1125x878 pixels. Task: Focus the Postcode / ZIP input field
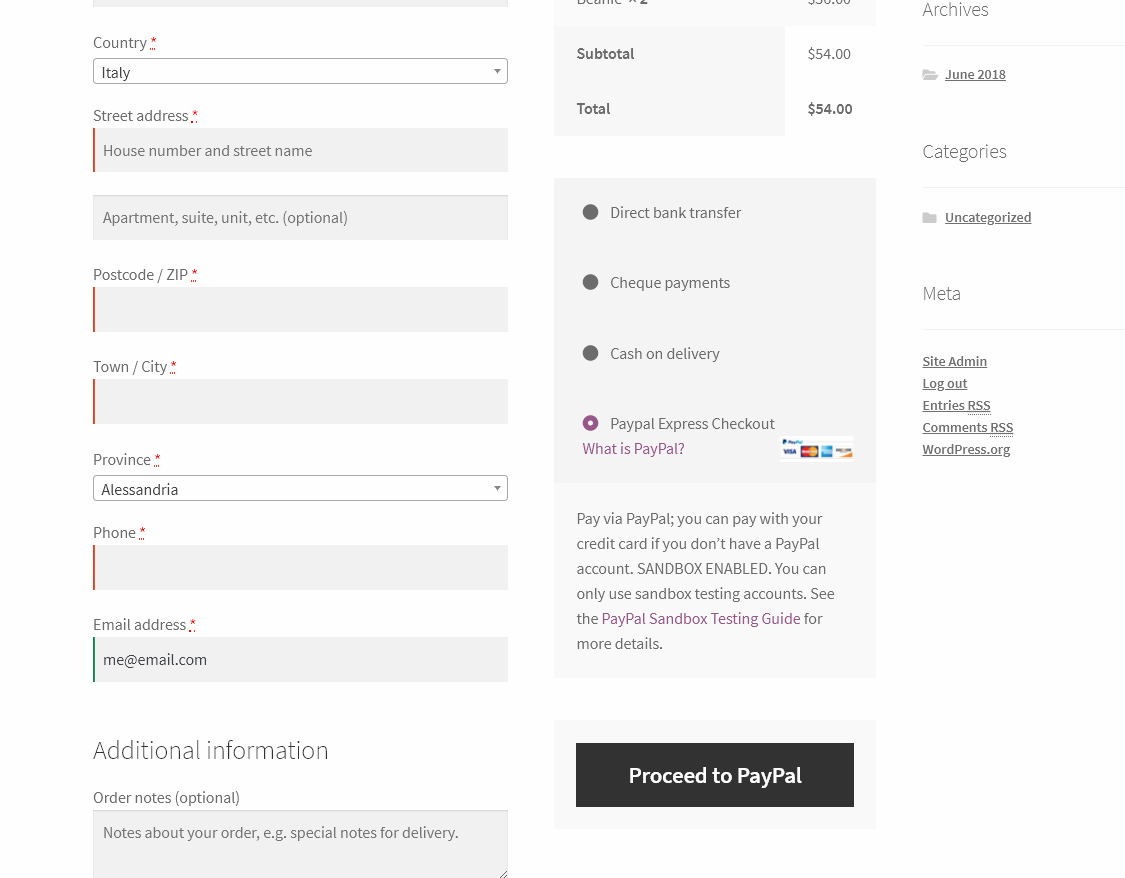pos(300,310)
